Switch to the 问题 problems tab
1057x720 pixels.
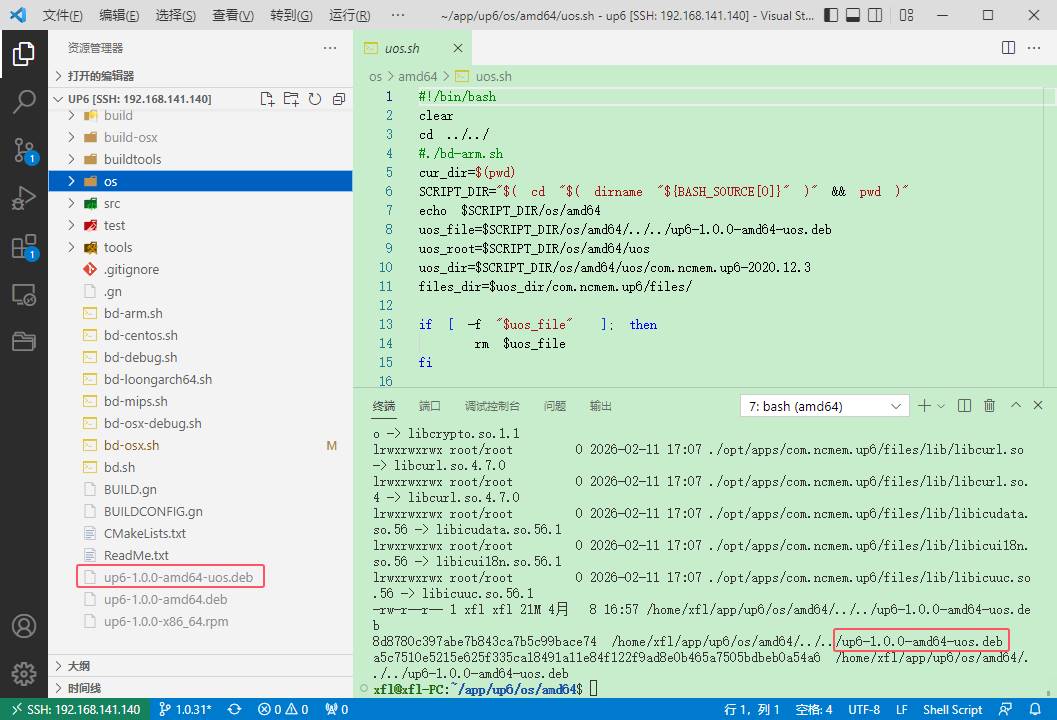tap(555, 406)
